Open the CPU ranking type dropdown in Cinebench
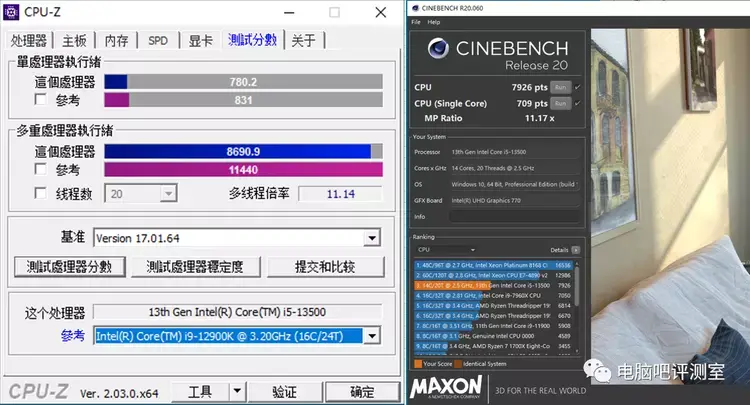 coord(446,250)
